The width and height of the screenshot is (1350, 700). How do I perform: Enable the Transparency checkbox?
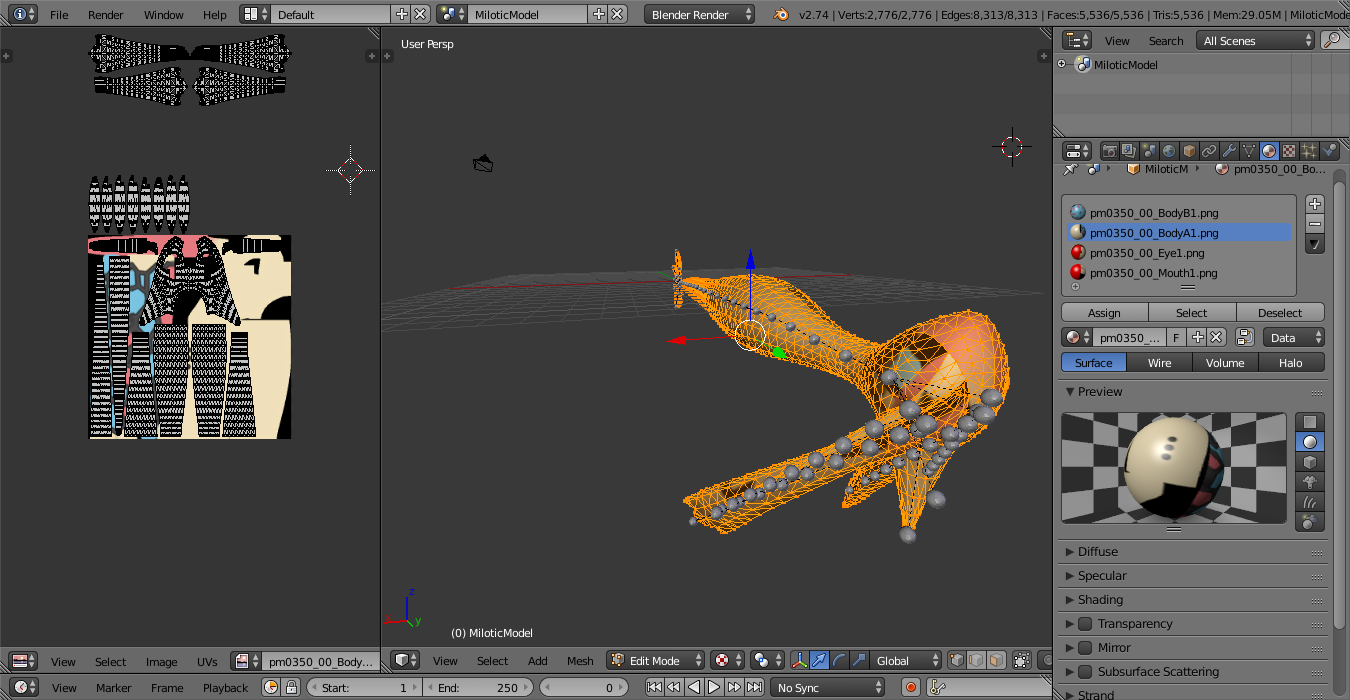point(1085,624)
